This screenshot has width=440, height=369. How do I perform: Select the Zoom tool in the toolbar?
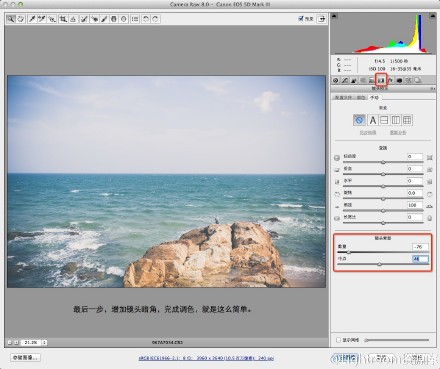click(x=11, y=19)
